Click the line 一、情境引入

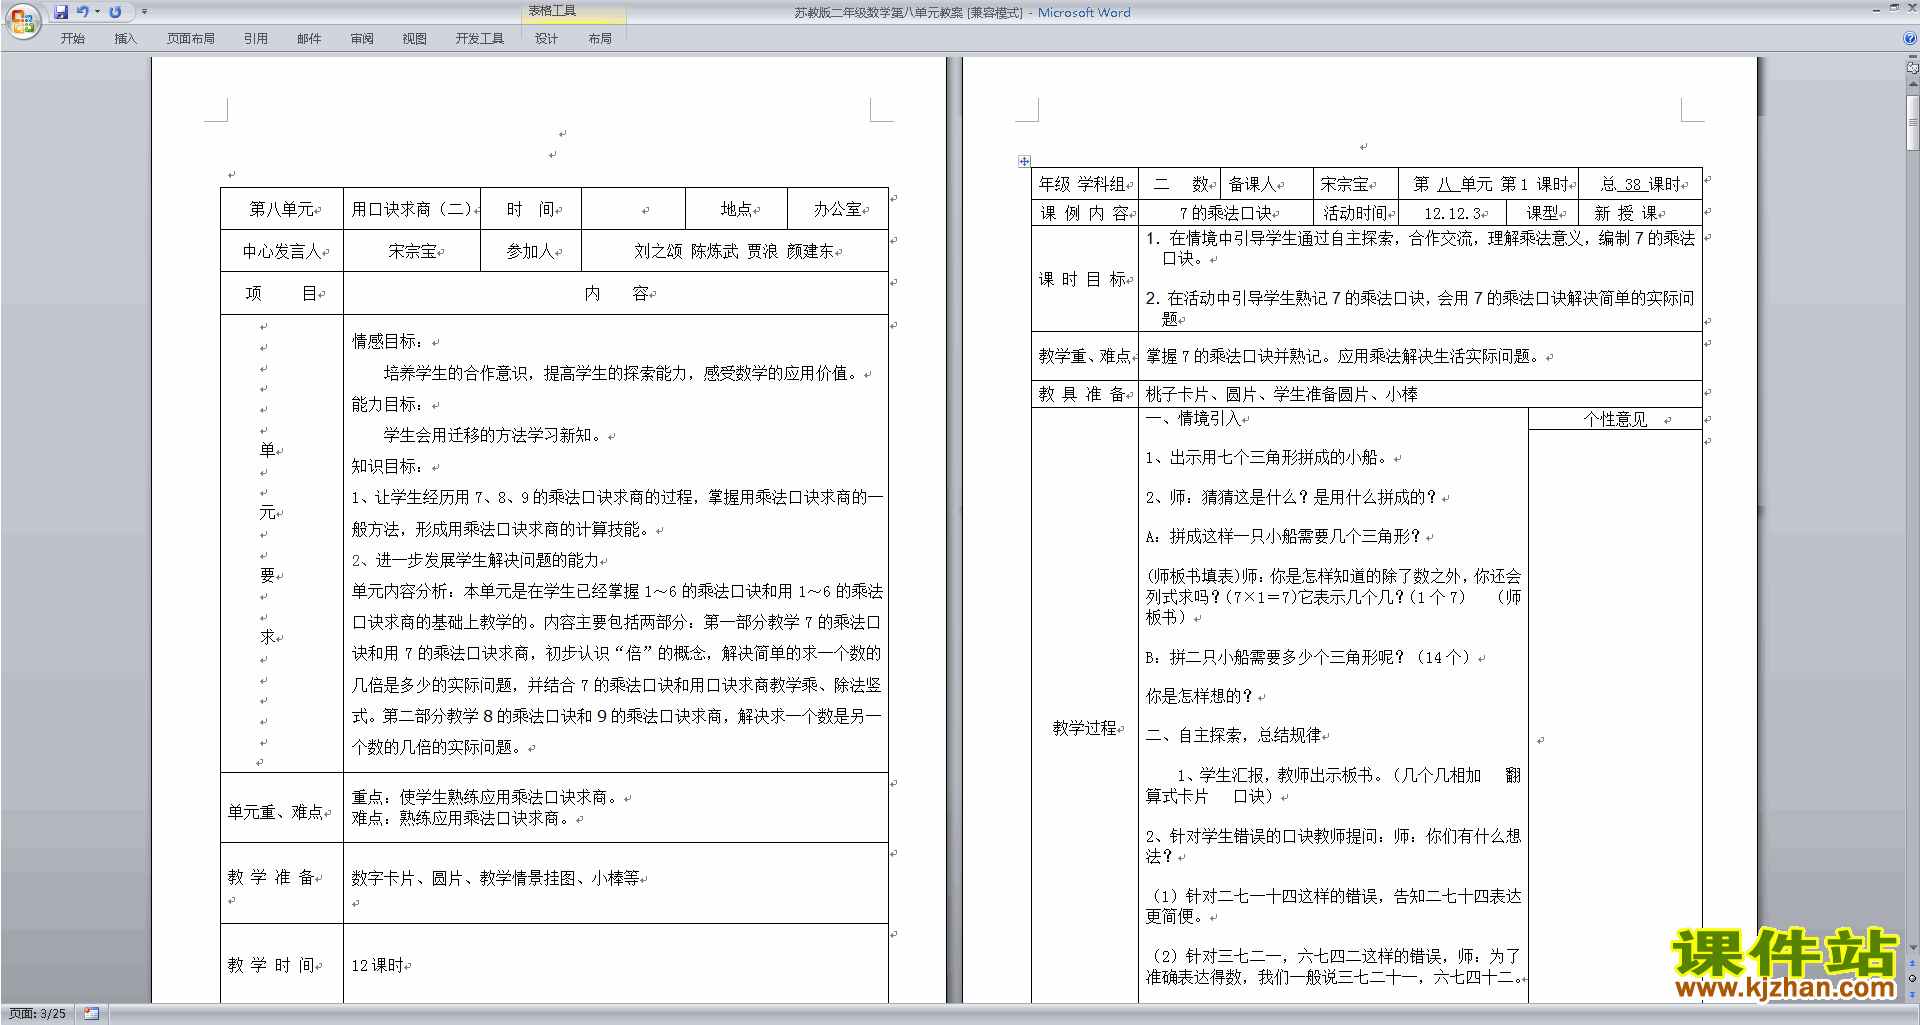(1193, 418)
